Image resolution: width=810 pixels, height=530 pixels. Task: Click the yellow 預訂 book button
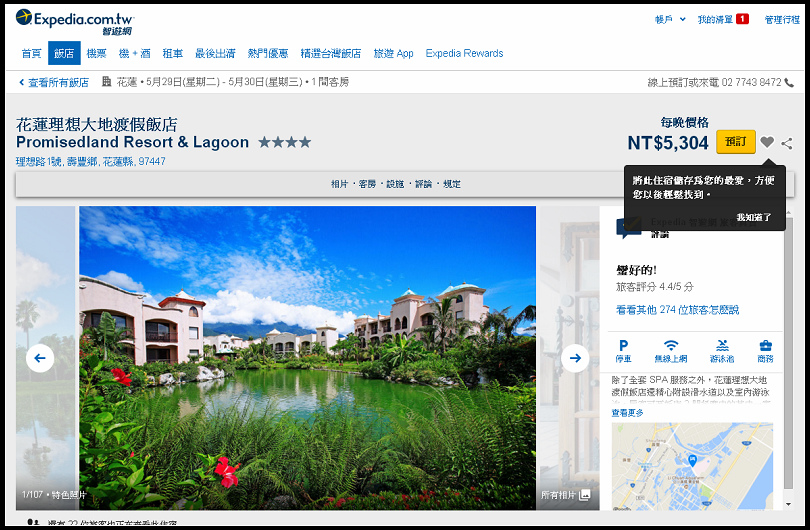click(736, 142)
